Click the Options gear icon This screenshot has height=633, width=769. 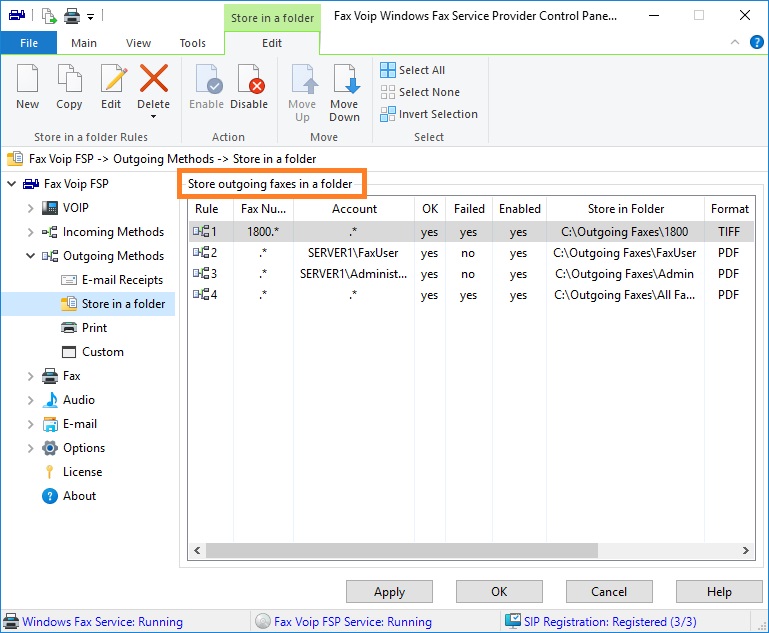point(50,448)
